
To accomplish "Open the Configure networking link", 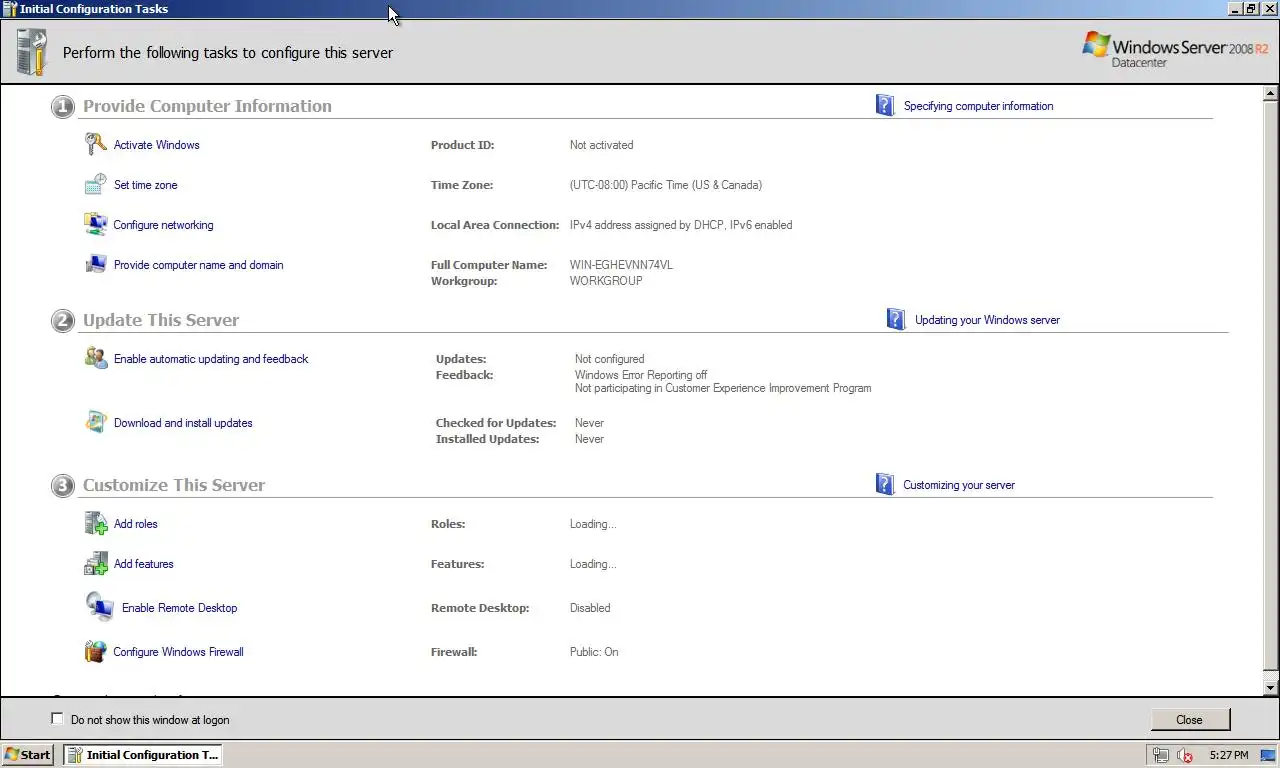I will point(163,225).
